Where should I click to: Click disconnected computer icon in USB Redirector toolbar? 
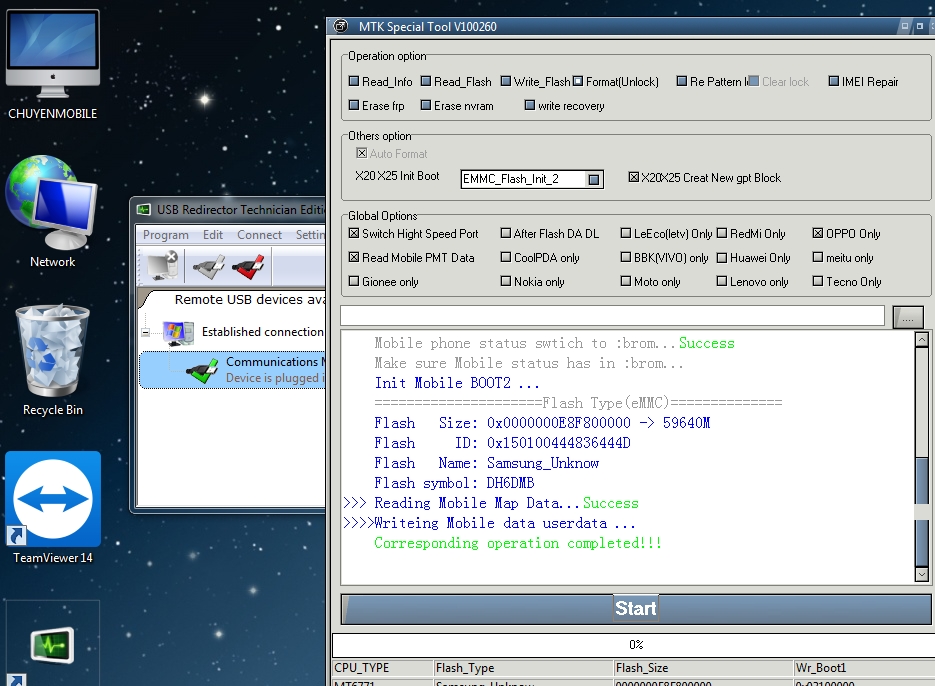tap(162, 265)
